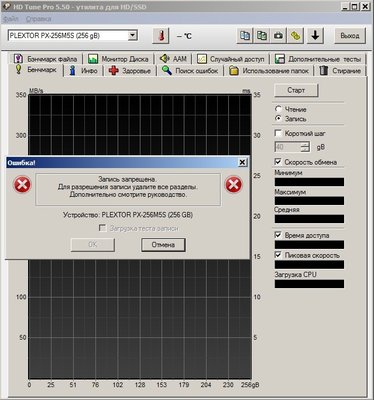Switch to the Инфо tab
Image resolution: width=374 pixels, height=400 pixels.
pos(83,71)
